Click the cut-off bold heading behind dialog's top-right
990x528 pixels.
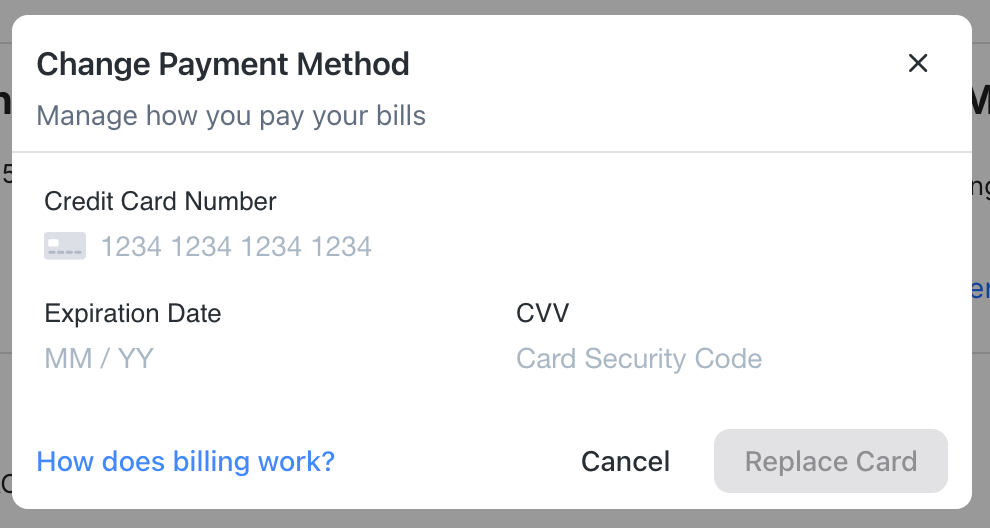point(981,100)
